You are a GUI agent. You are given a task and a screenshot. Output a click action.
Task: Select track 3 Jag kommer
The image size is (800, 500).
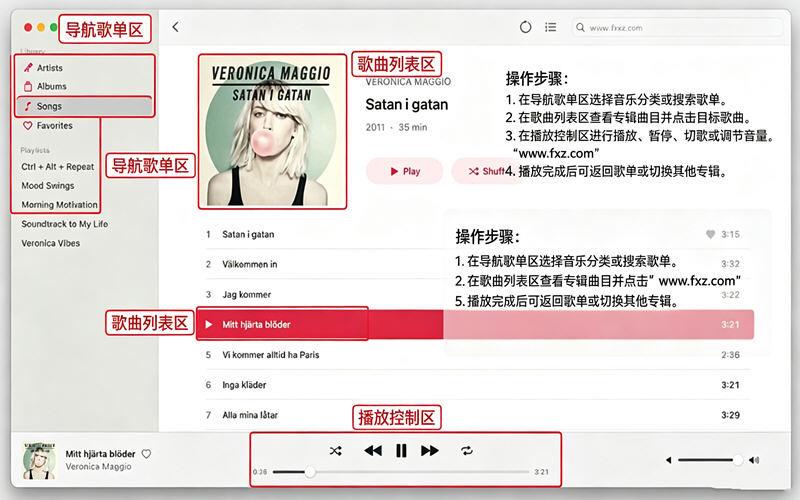point(478,294)
